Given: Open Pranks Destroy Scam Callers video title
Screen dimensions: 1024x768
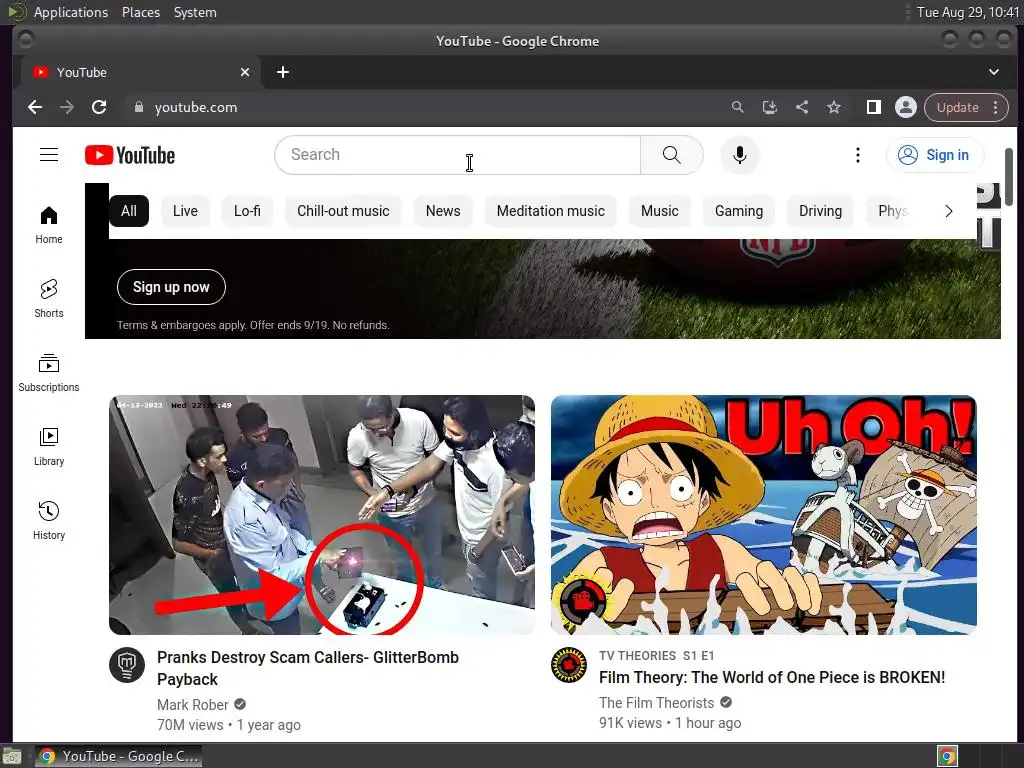Looking at the screenshot, I should pos(308,668).
